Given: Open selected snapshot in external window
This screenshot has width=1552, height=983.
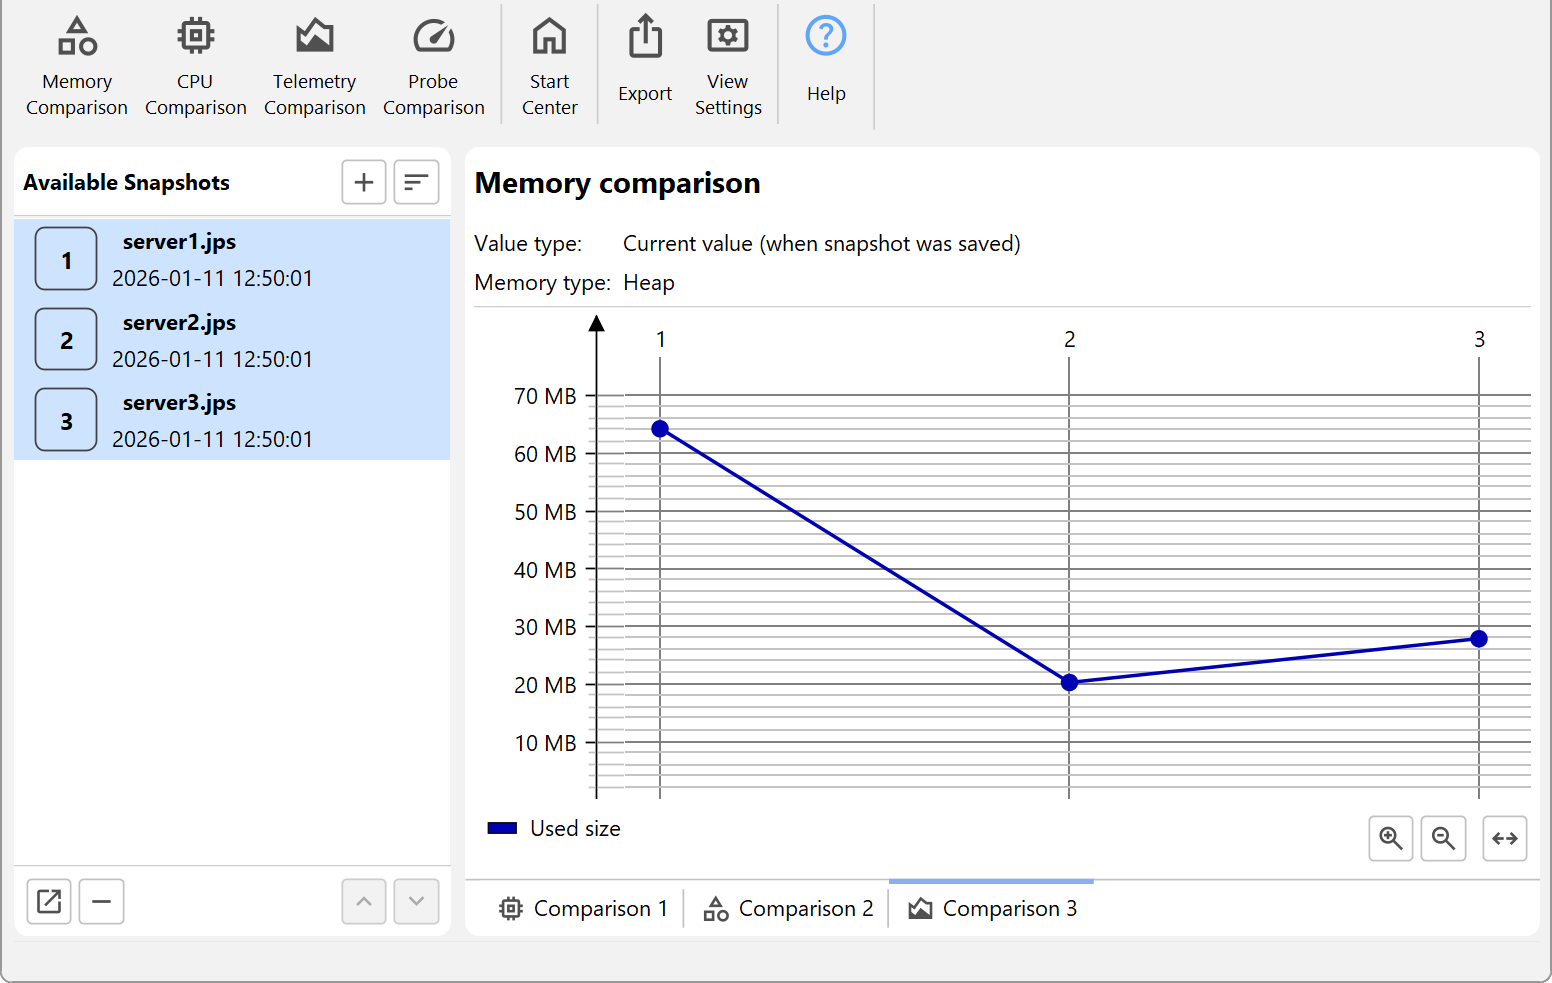Looking at the screenshot, I should (49, 901).
